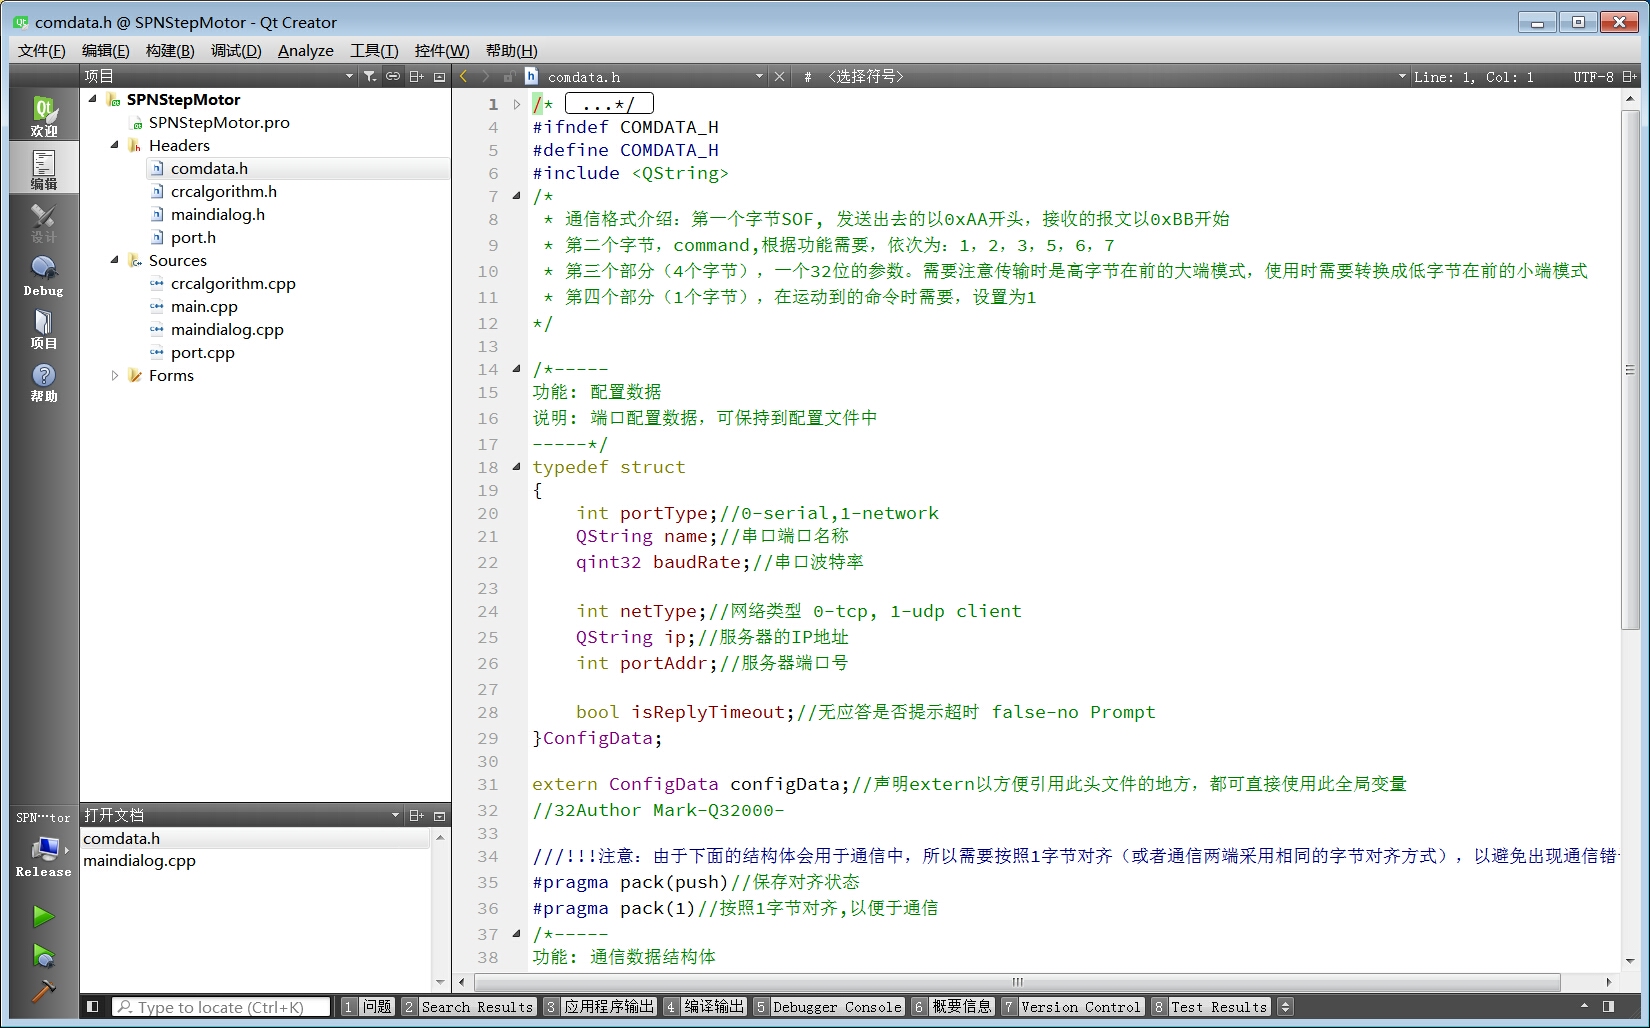Close the comdata.h document

coord(780,77)
